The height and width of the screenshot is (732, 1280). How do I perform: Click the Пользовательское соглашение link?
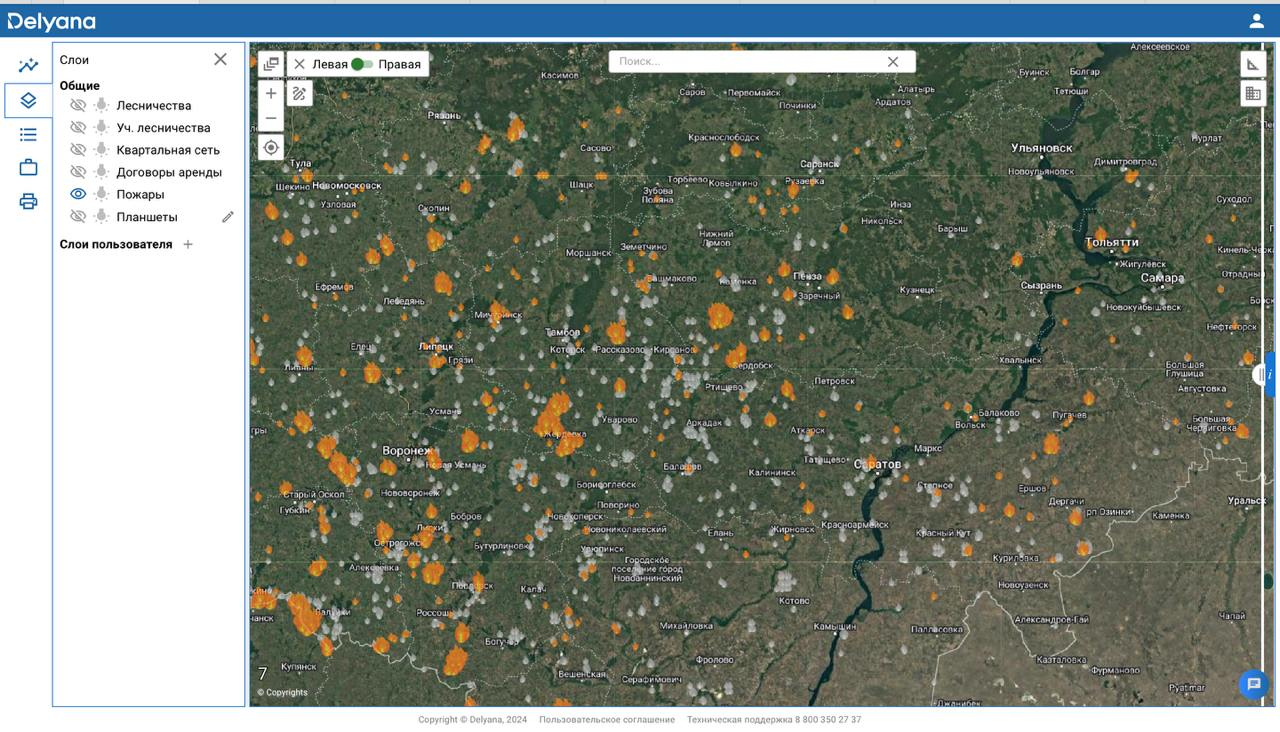tap(606, 720)
